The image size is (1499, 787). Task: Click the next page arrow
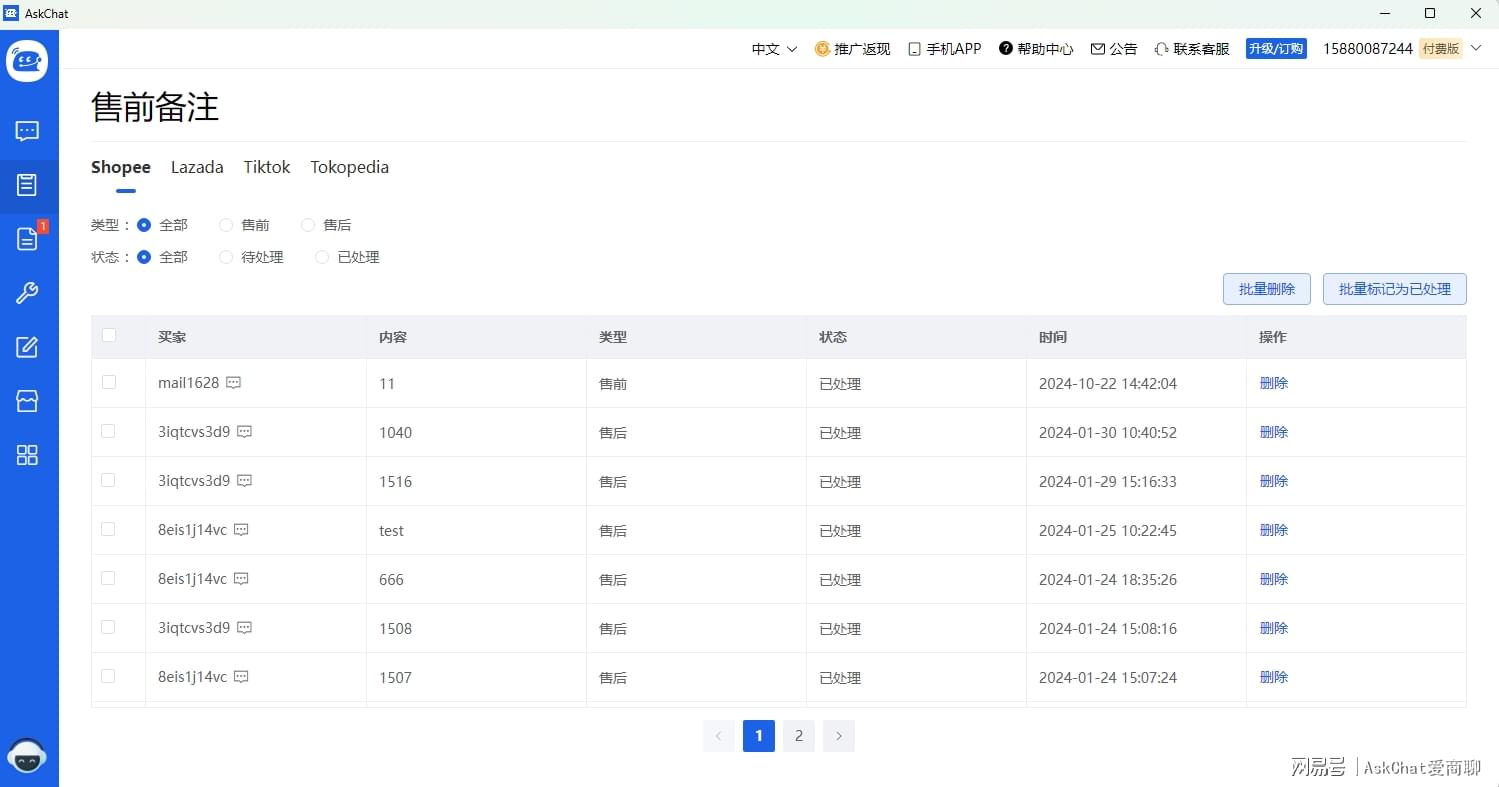[x=839, y=736]
